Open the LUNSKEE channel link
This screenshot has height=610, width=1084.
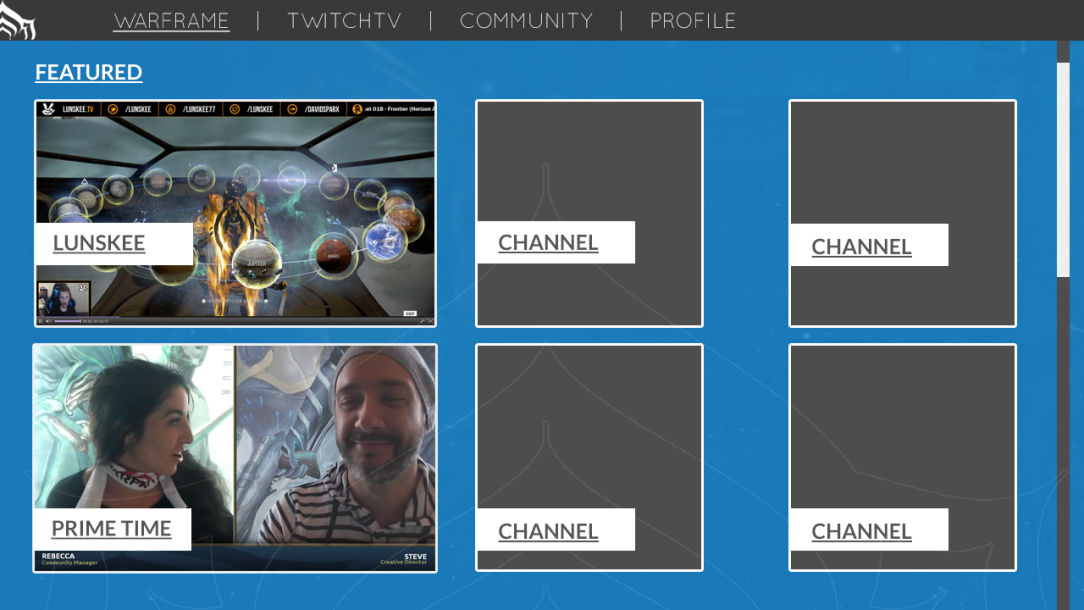(x=99, y=243)
